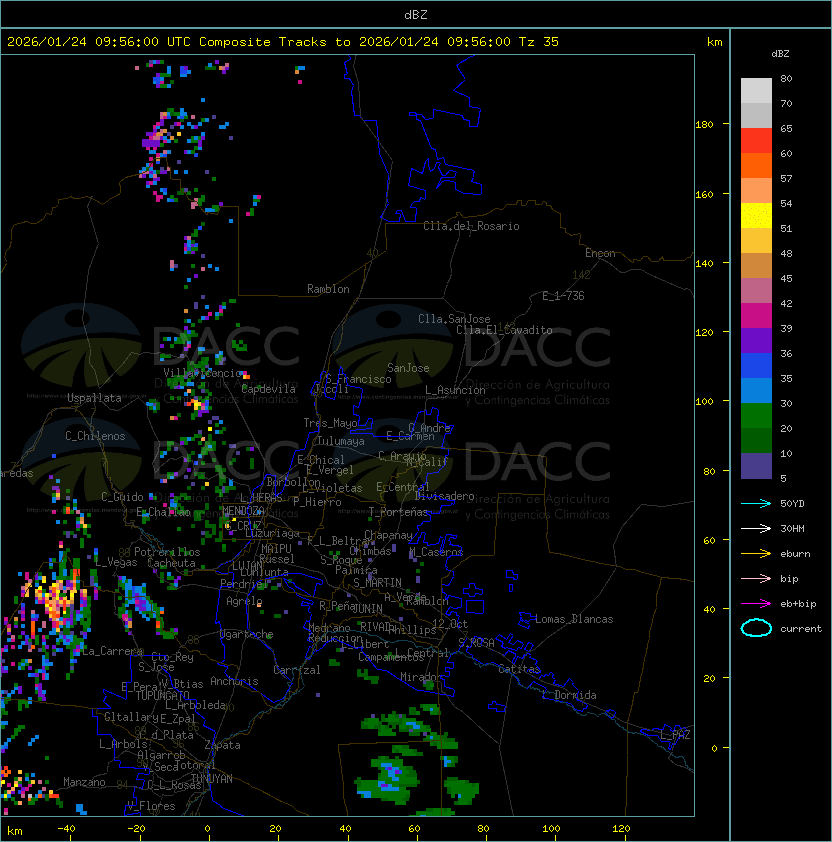Click the '30HM' legend label
This screenshot has width=832, height=842.
pyautogui.click(x=792, y=529)
